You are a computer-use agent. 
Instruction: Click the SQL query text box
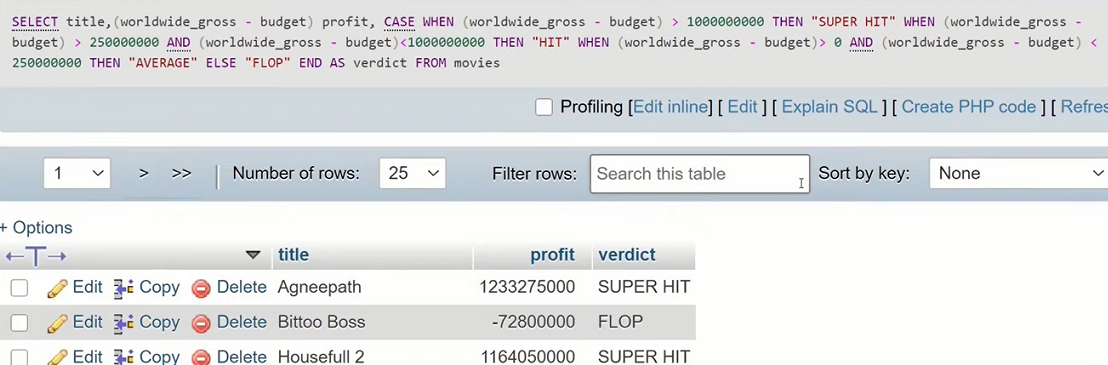point(554,42)
